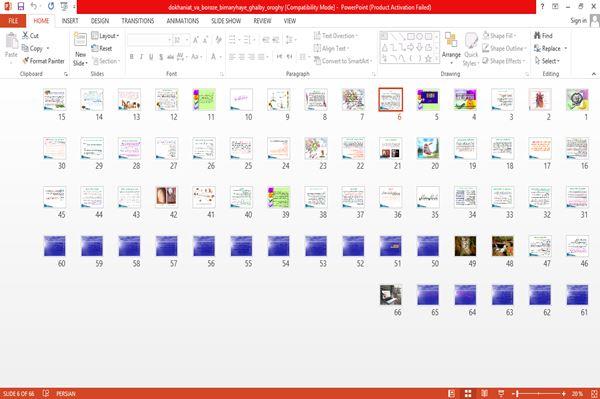
Task: Toggle Underline formatting
Action: coord(151,57)
